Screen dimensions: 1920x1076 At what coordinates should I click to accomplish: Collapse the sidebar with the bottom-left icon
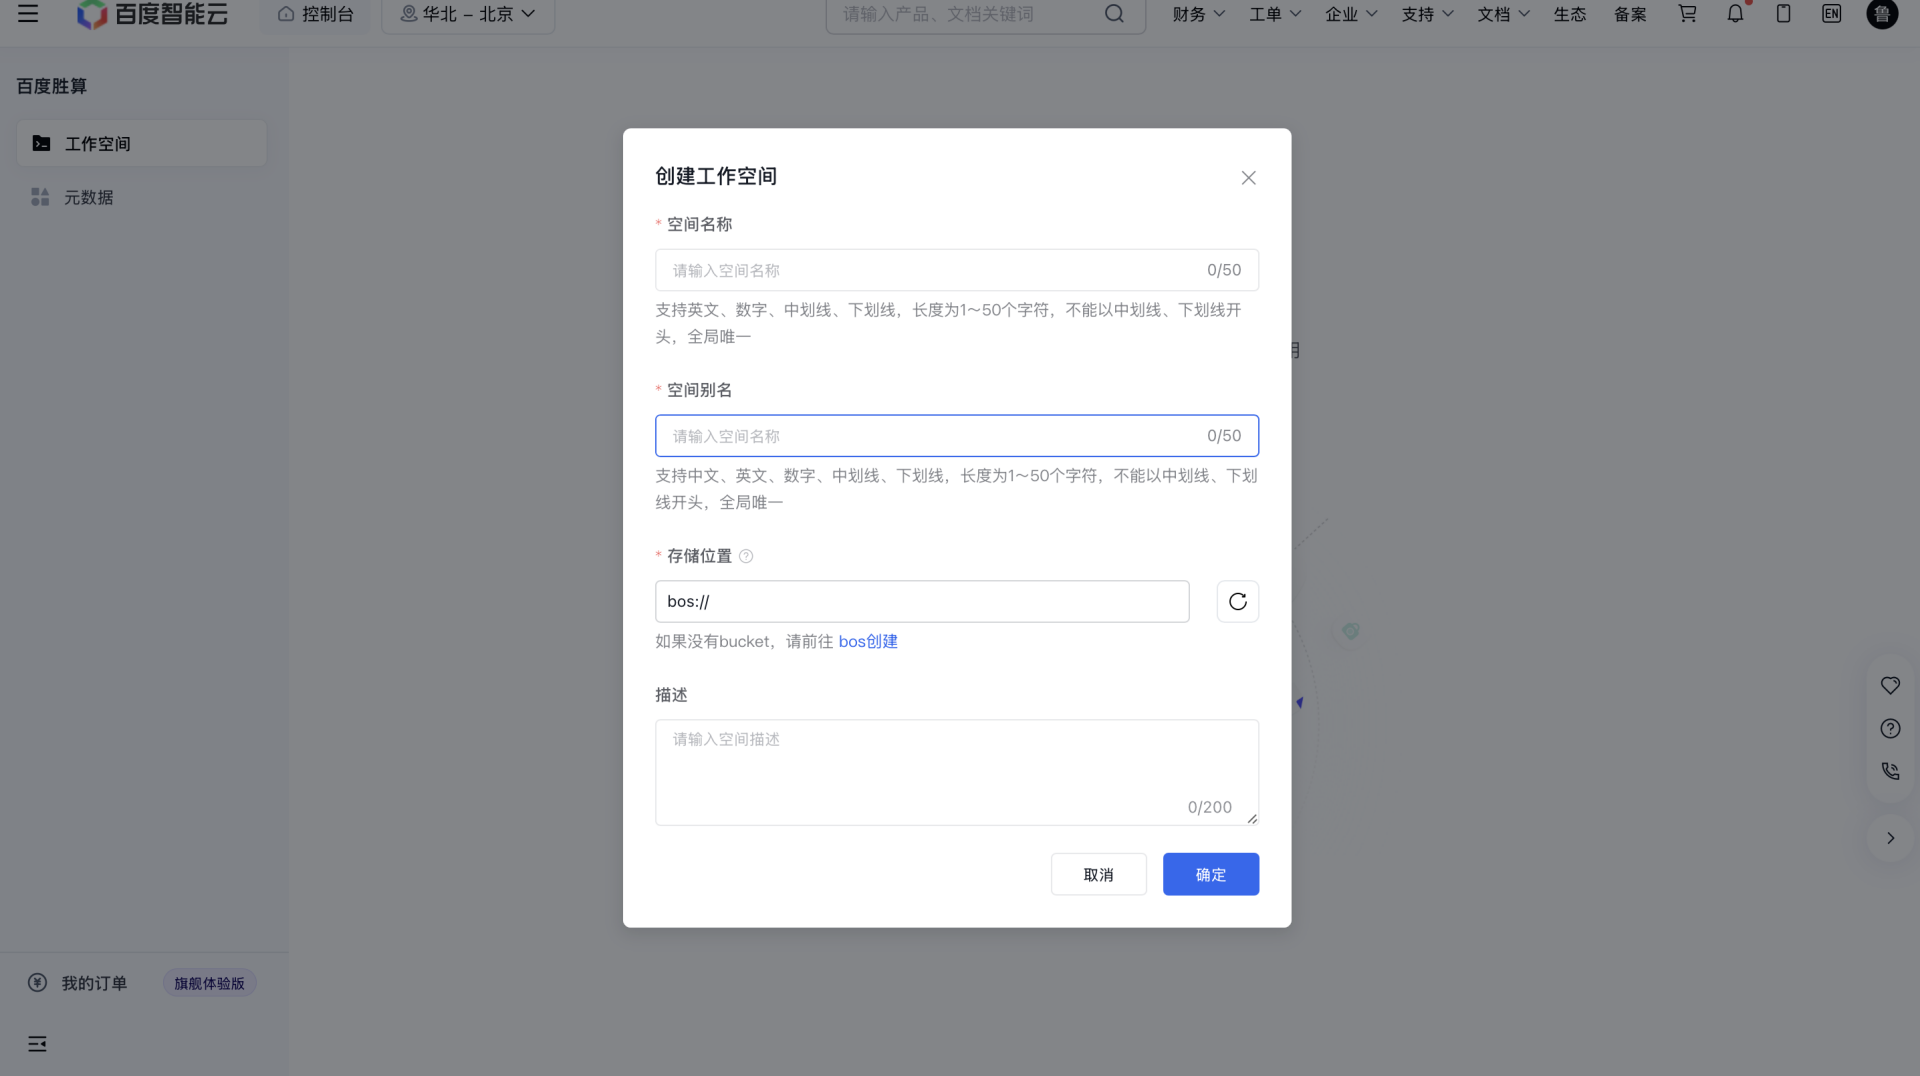pos(37,1044)
